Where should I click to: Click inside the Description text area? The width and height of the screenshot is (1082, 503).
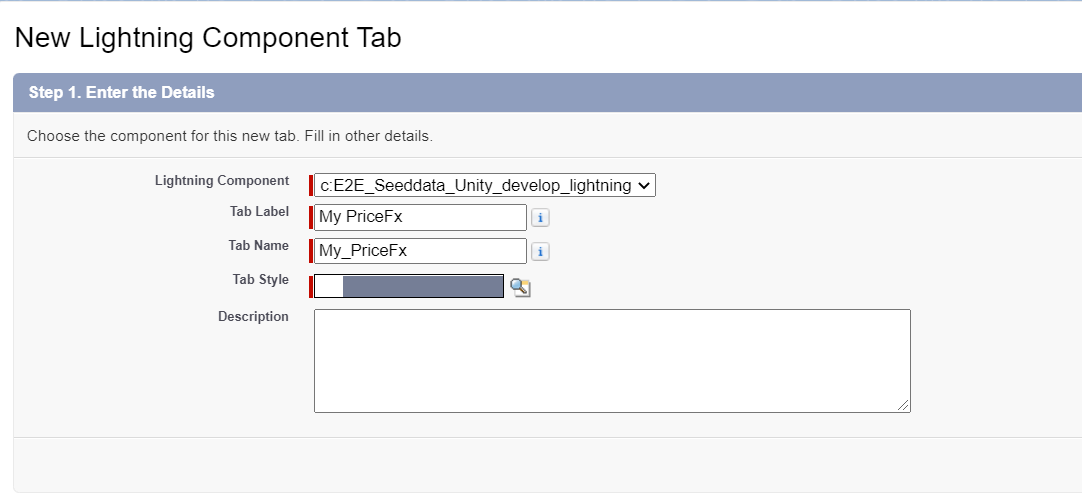click(612, 360)
